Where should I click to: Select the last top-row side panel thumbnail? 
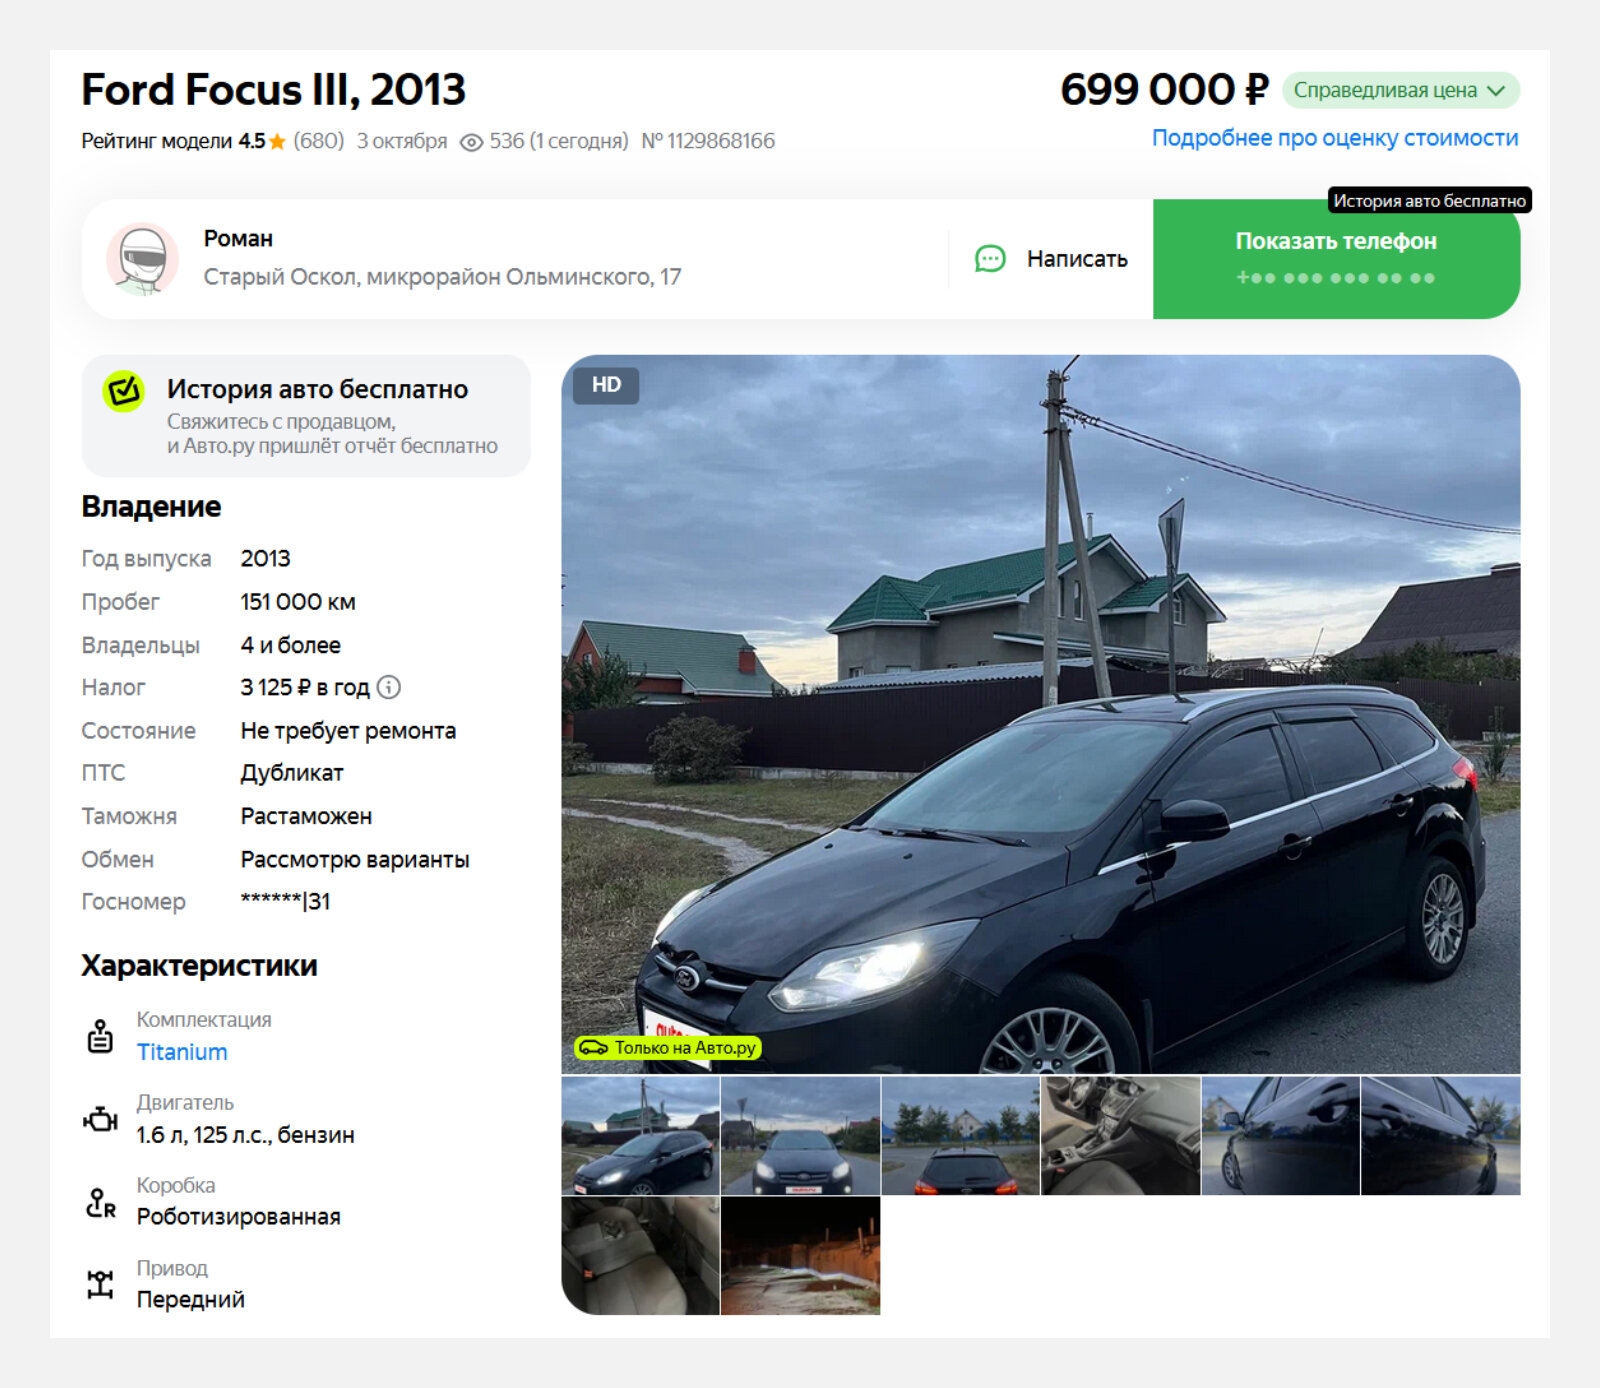click(1440, 1136)
